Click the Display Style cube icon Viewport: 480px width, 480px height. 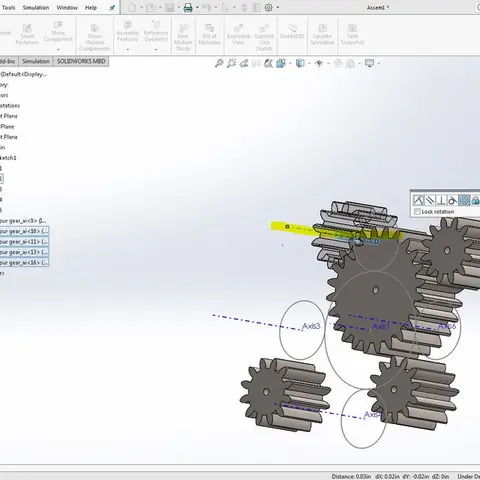coord(300,63)
